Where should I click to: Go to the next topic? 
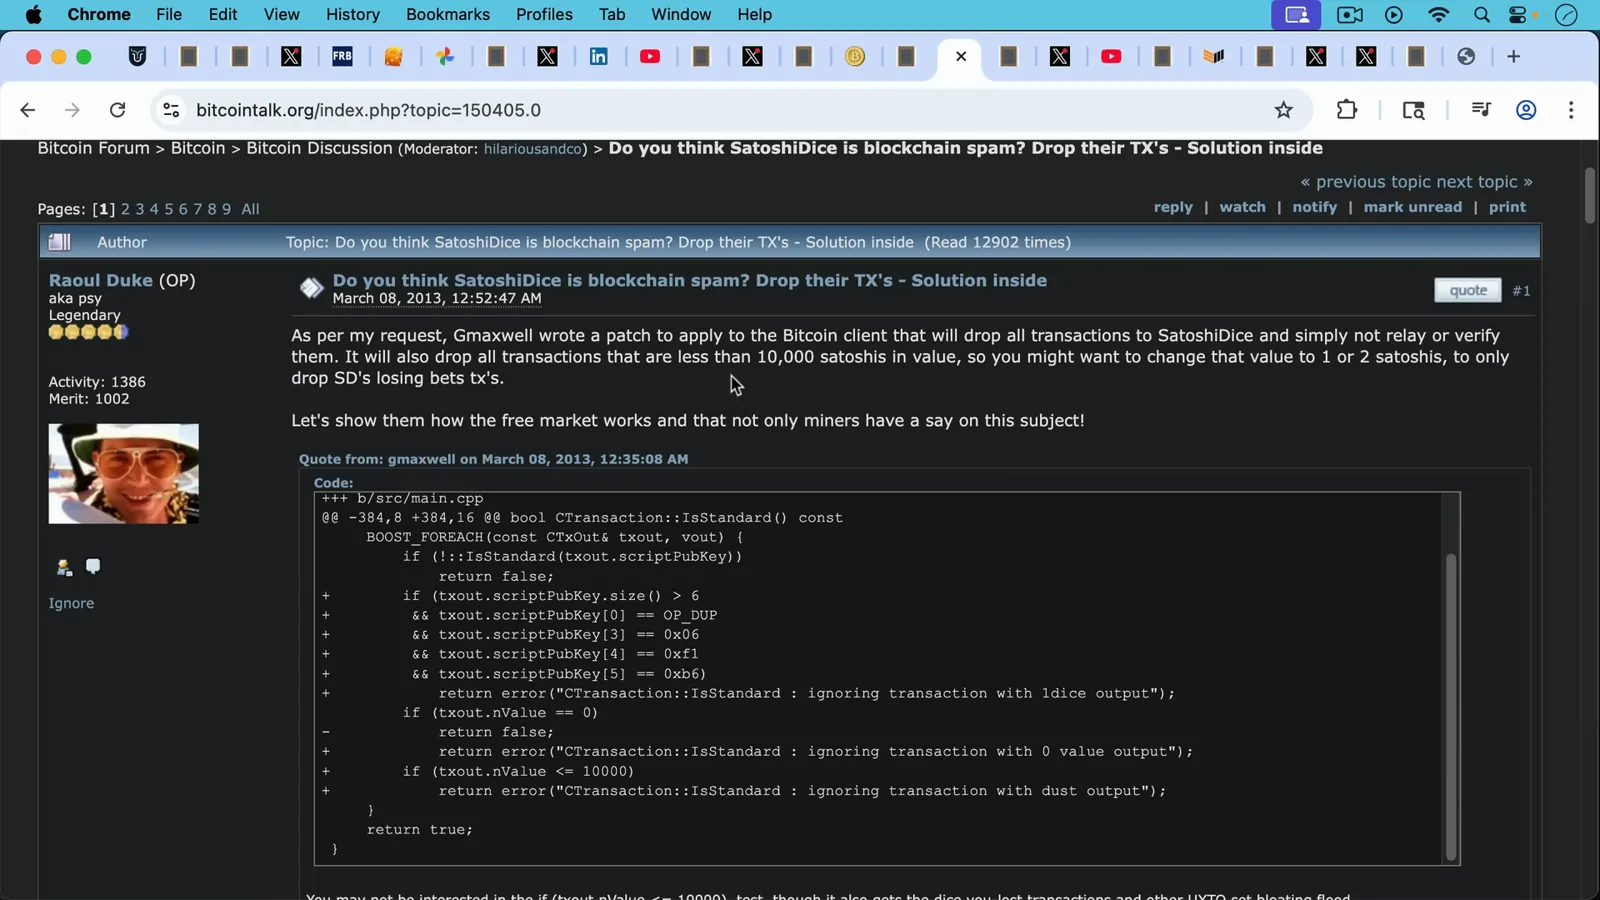point(1484,182)
